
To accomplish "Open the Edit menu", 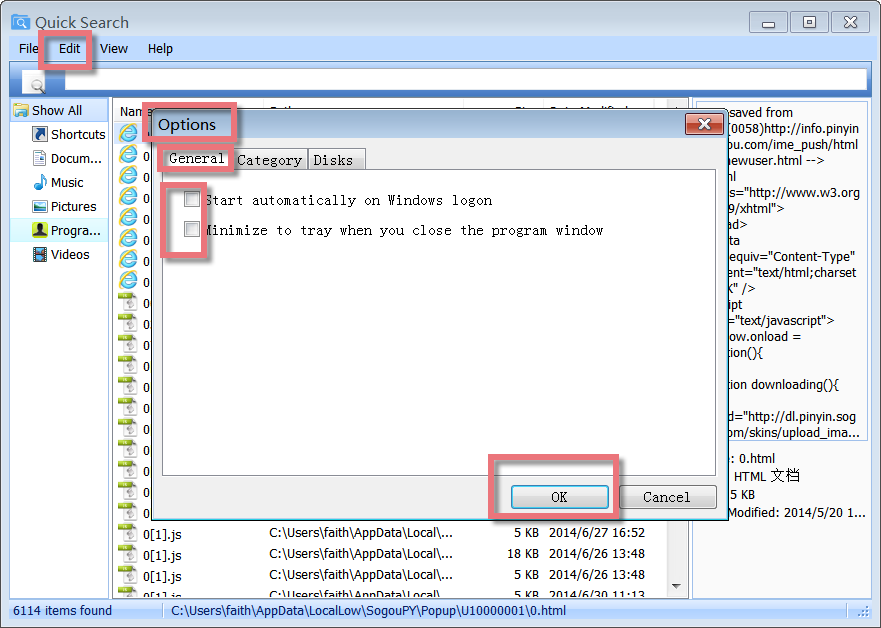I will [x=67, y=48].
